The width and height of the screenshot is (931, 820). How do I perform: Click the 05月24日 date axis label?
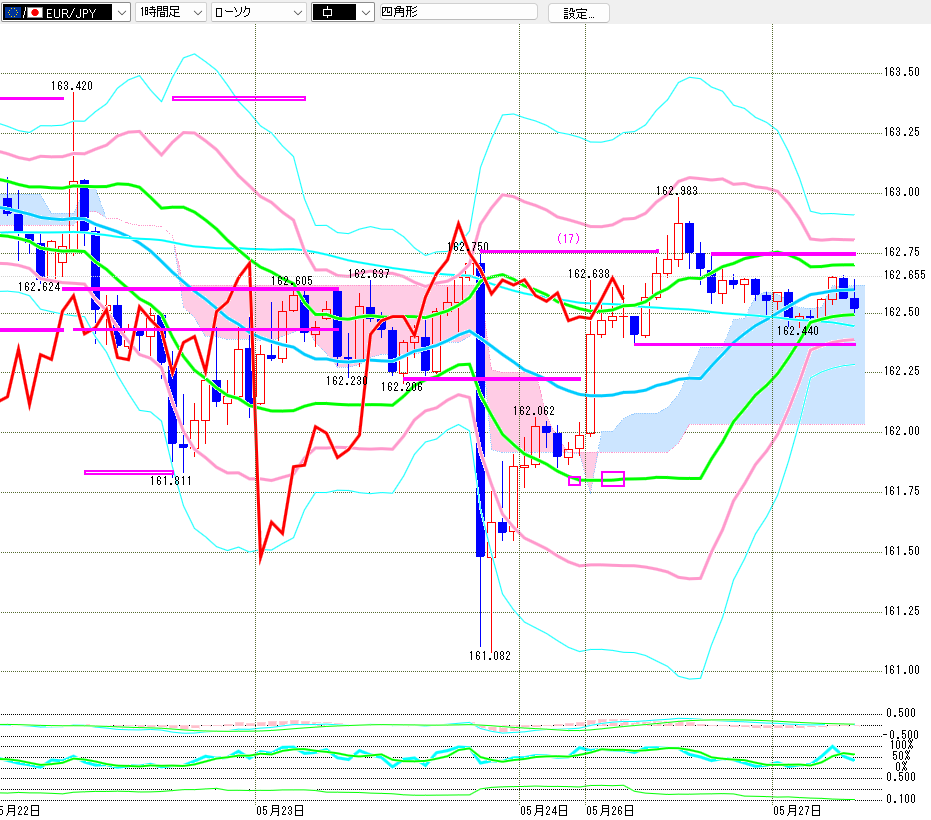(544, 811)
